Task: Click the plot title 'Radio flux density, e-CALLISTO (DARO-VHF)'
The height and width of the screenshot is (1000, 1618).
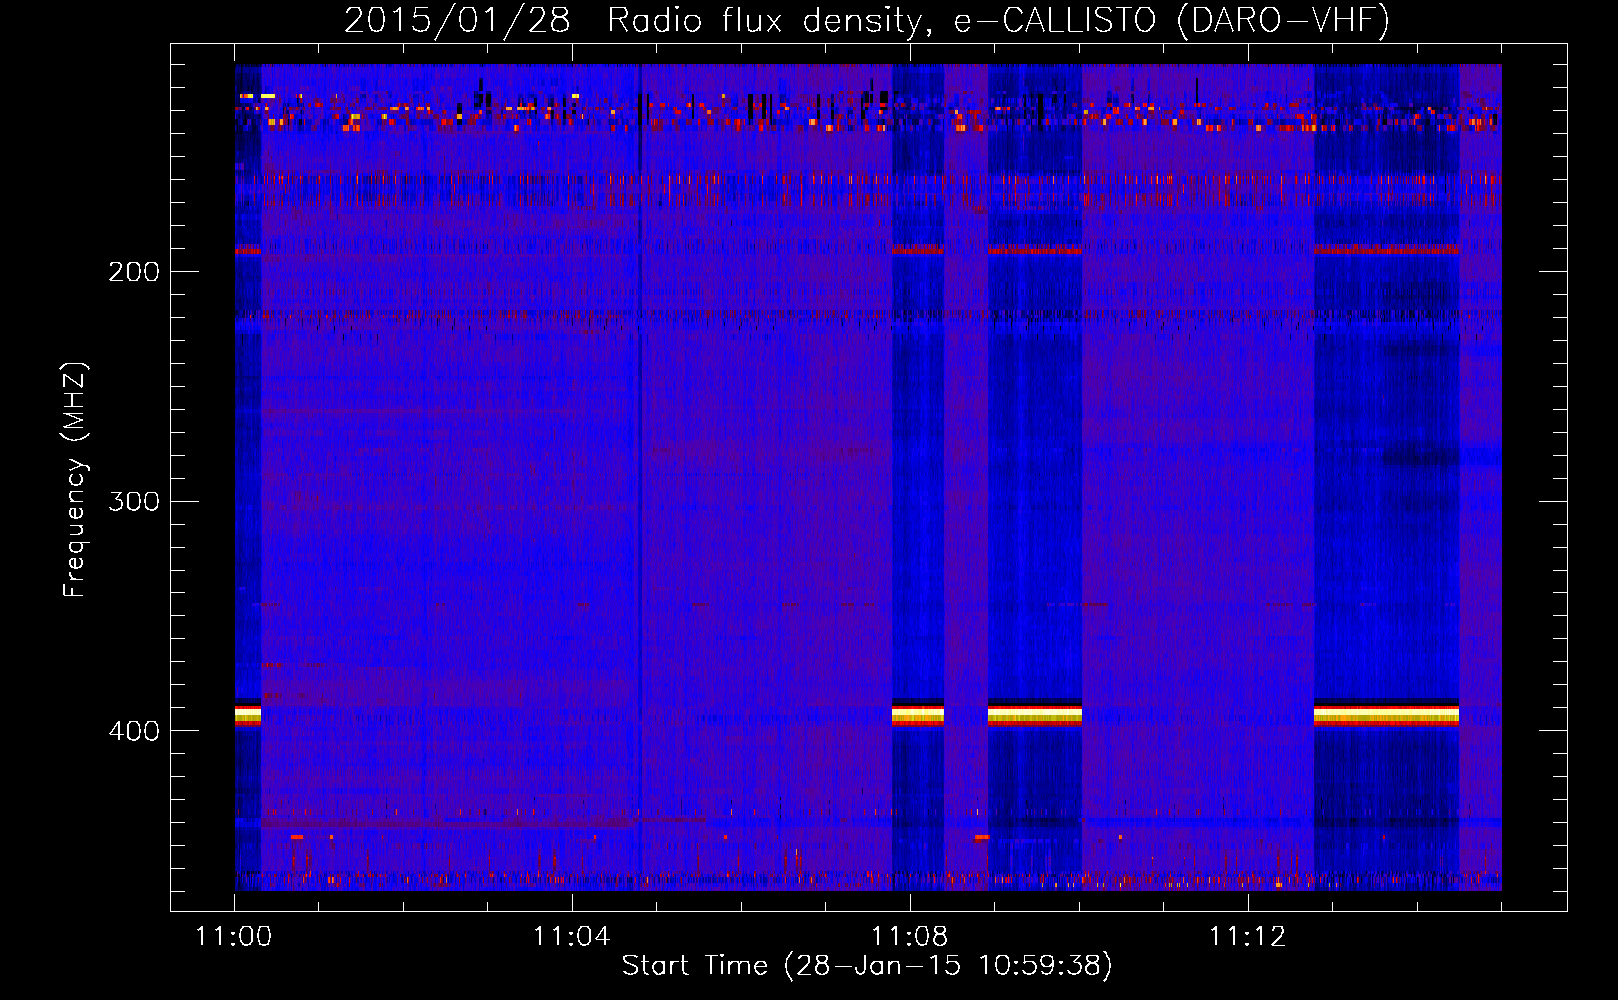Action: pyautogui.click(x=998, y=21)
